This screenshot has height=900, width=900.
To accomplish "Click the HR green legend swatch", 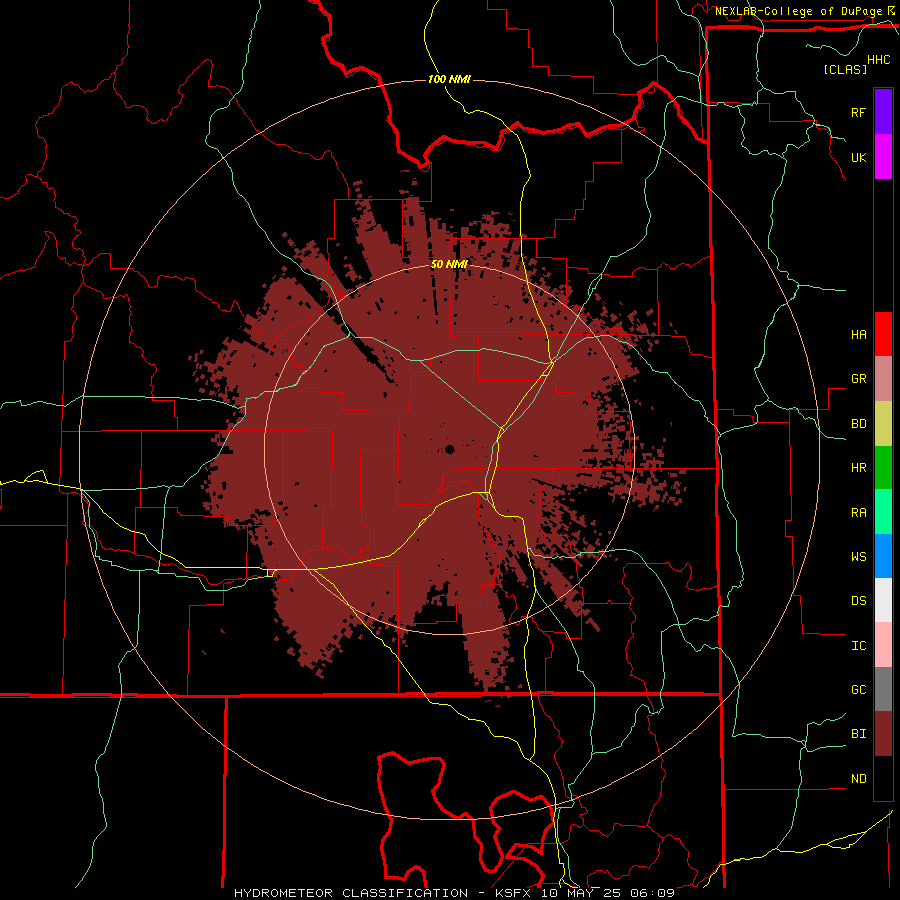I will coord(883,468).
